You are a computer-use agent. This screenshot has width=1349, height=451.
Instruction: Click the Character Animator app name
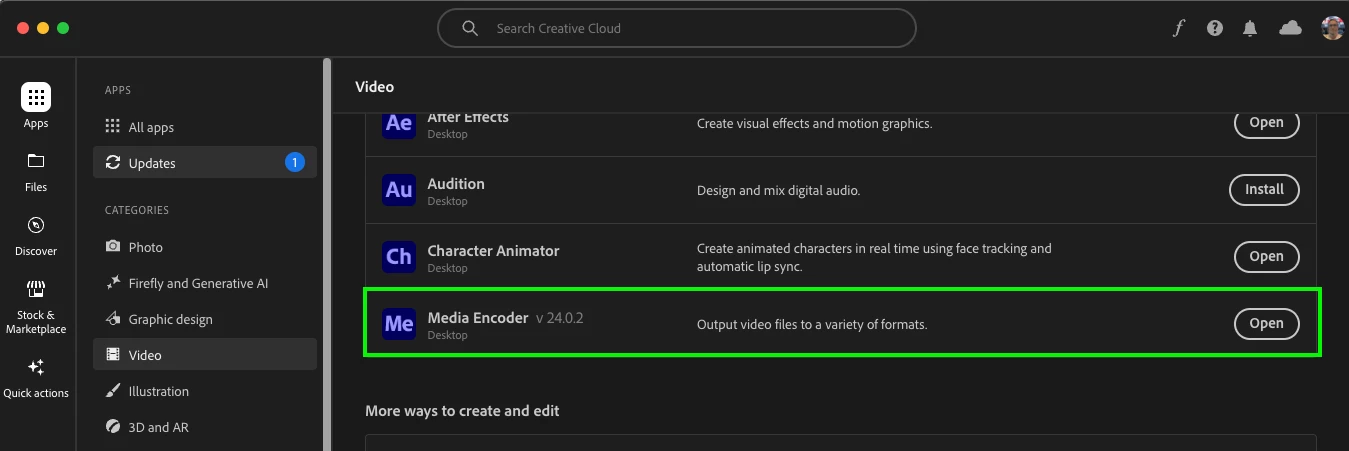494,251
